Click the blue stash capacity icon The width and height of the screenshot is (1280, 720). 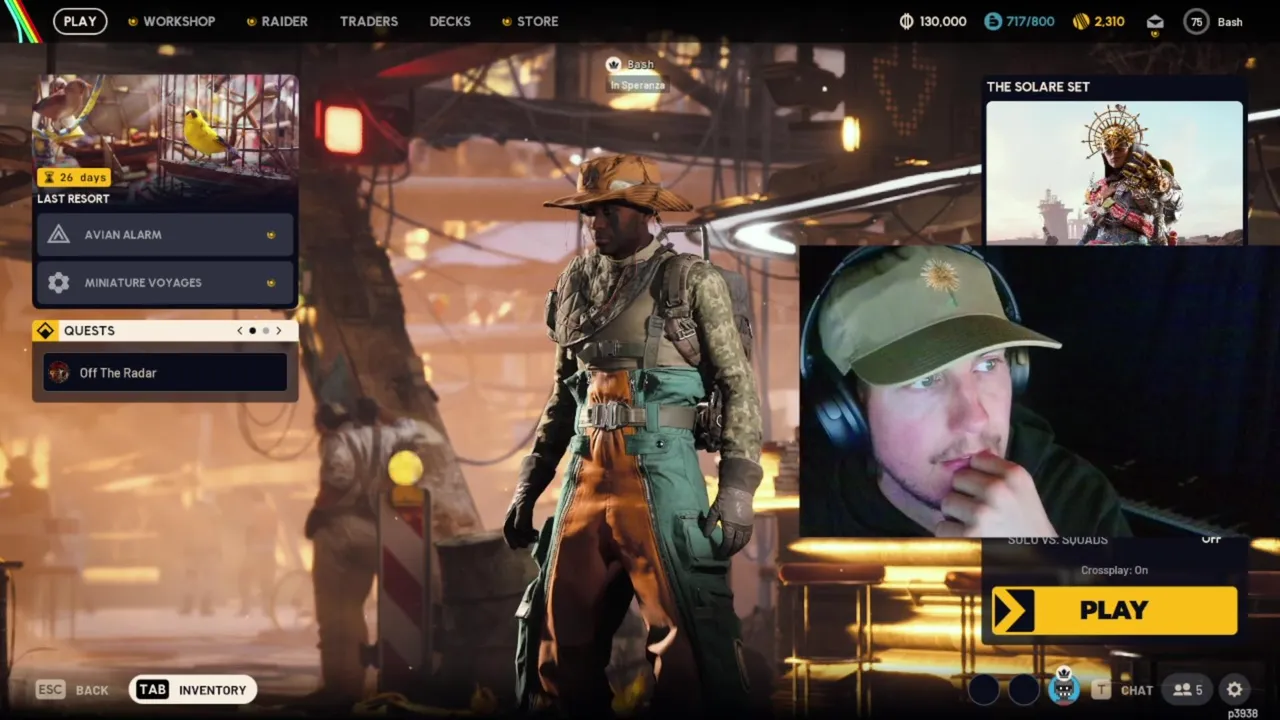coord(993,21)
